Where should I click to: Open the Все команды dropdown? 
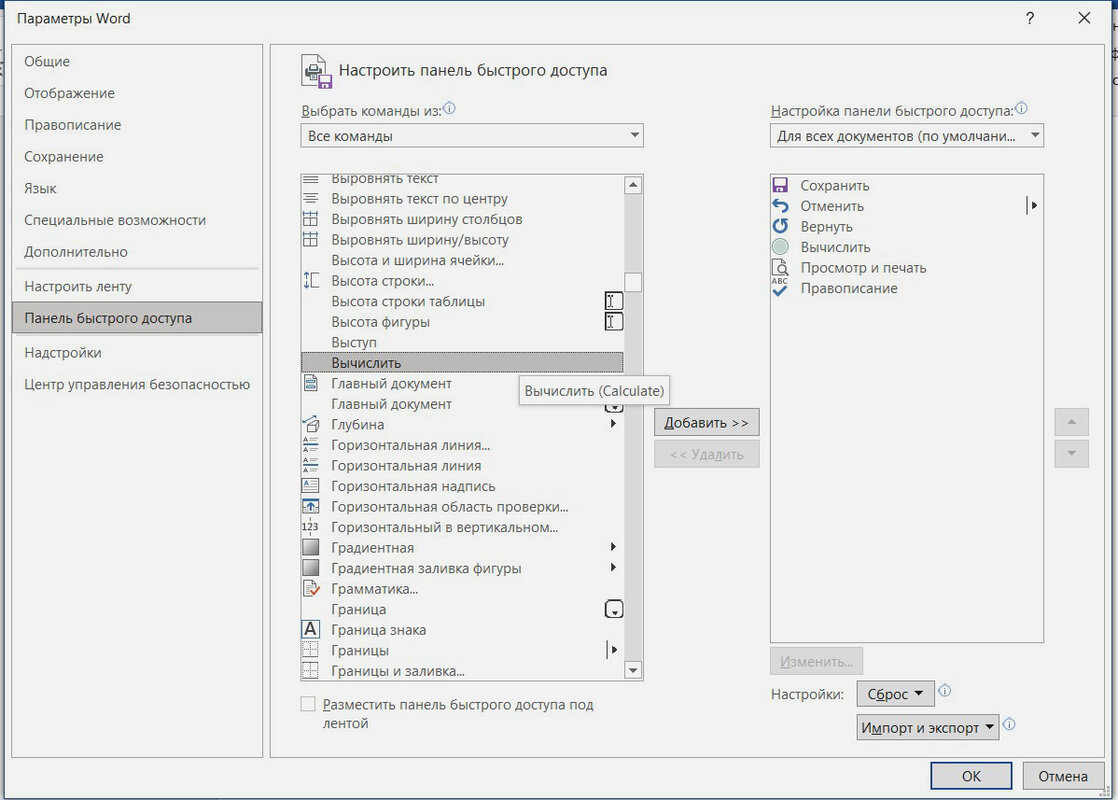click(x=472, y=136)
